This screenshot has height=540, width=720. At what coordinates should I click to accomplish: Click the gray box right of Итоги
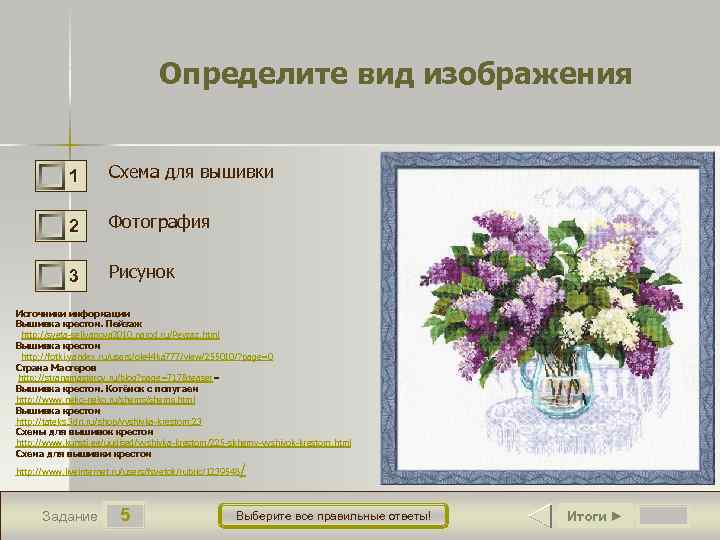[x=663, y=516]
